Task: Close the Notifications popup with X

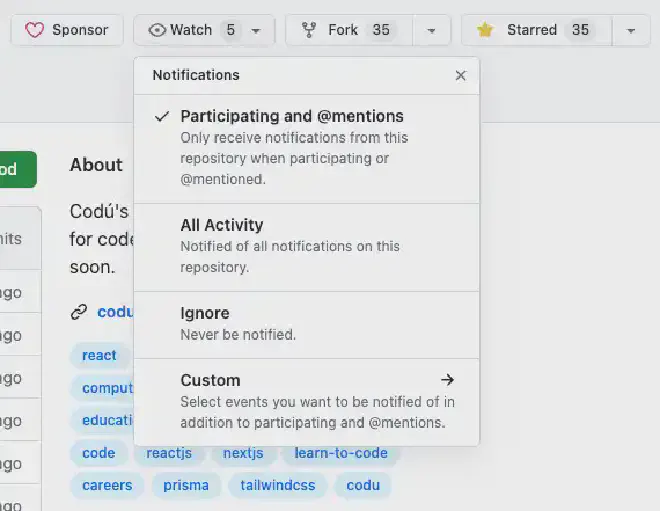Action: [x=460, y=75]
